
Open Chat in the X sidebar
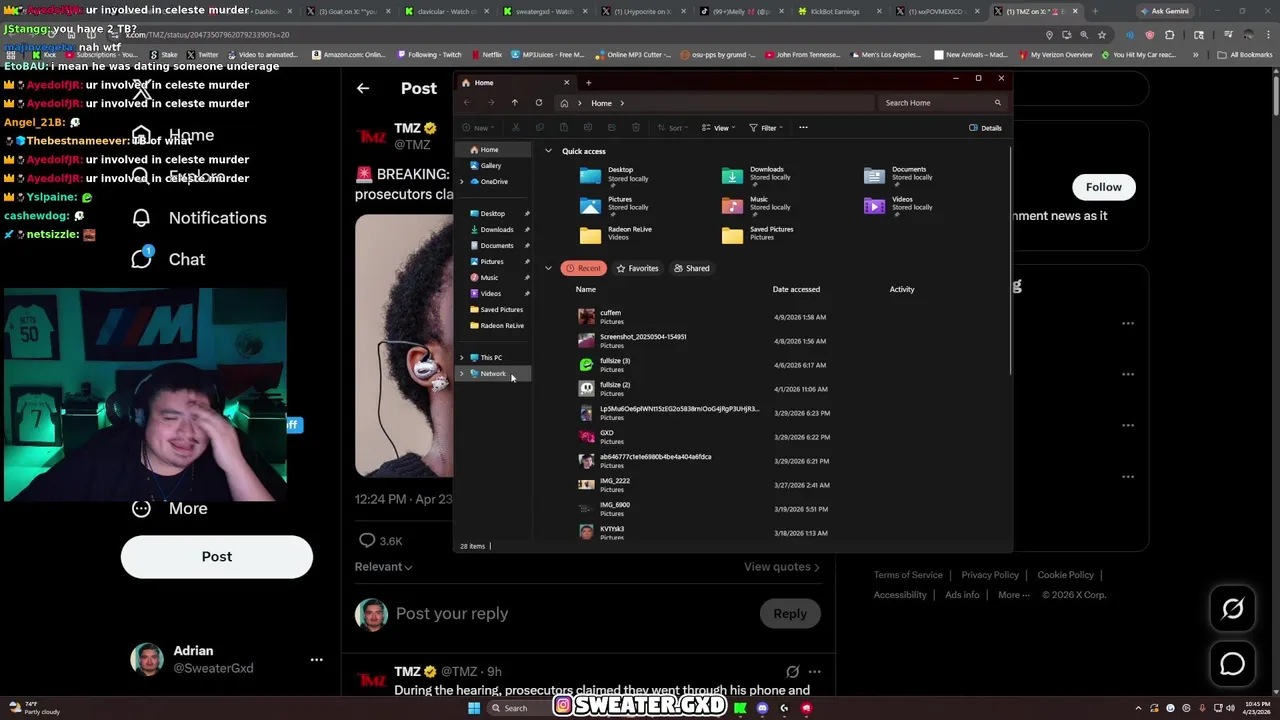[x=169, y=259]
